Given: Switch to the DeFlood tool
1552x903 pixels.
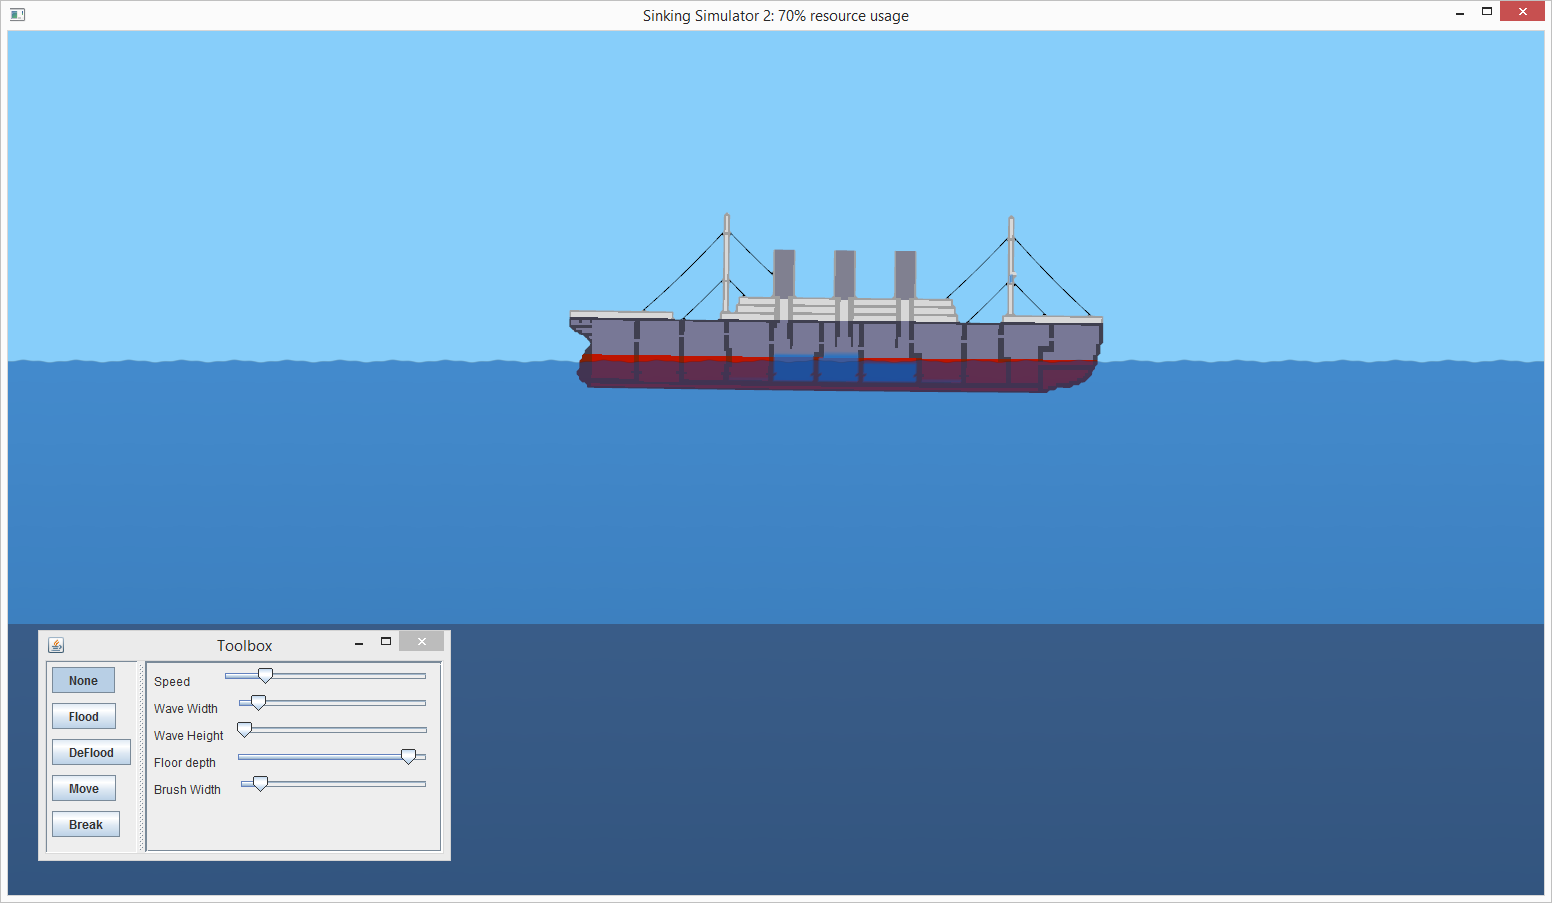Looking at the screenshot, I should pyautogui.click(x=91, y=753).
